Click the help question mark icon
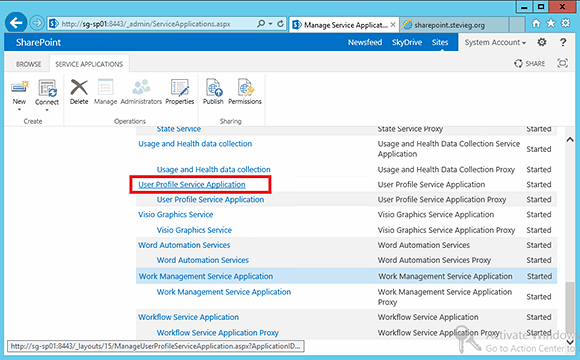 coord(563,42)
